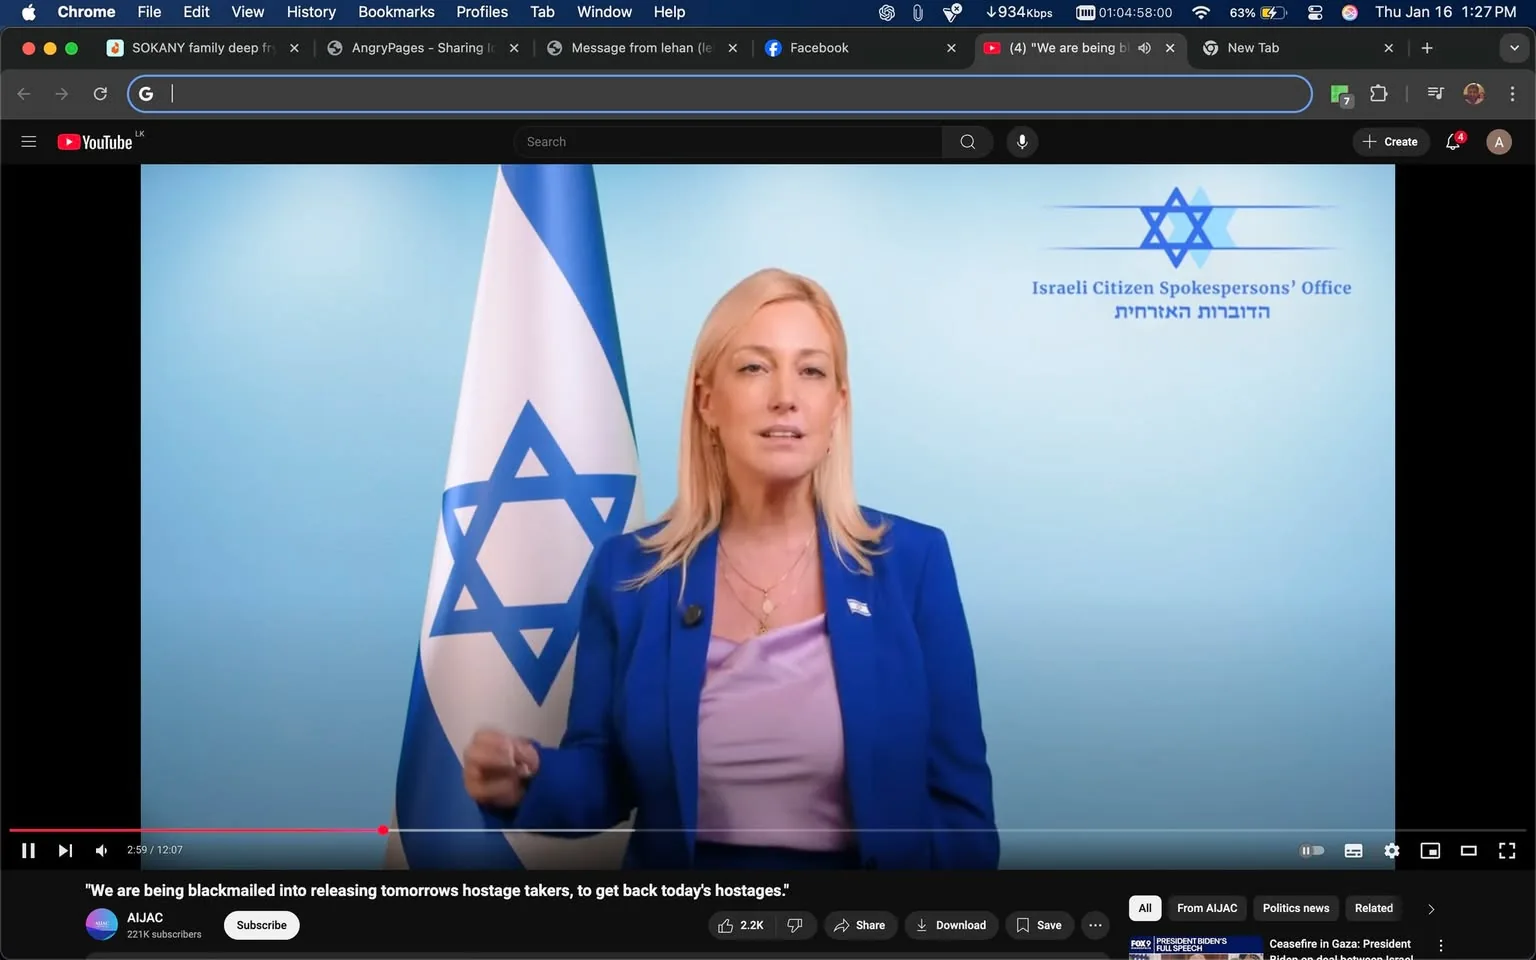Start voice search with the microphone icon
Screen dimensions: 1536x960
pyautogui.click(x=1021, y=141)
